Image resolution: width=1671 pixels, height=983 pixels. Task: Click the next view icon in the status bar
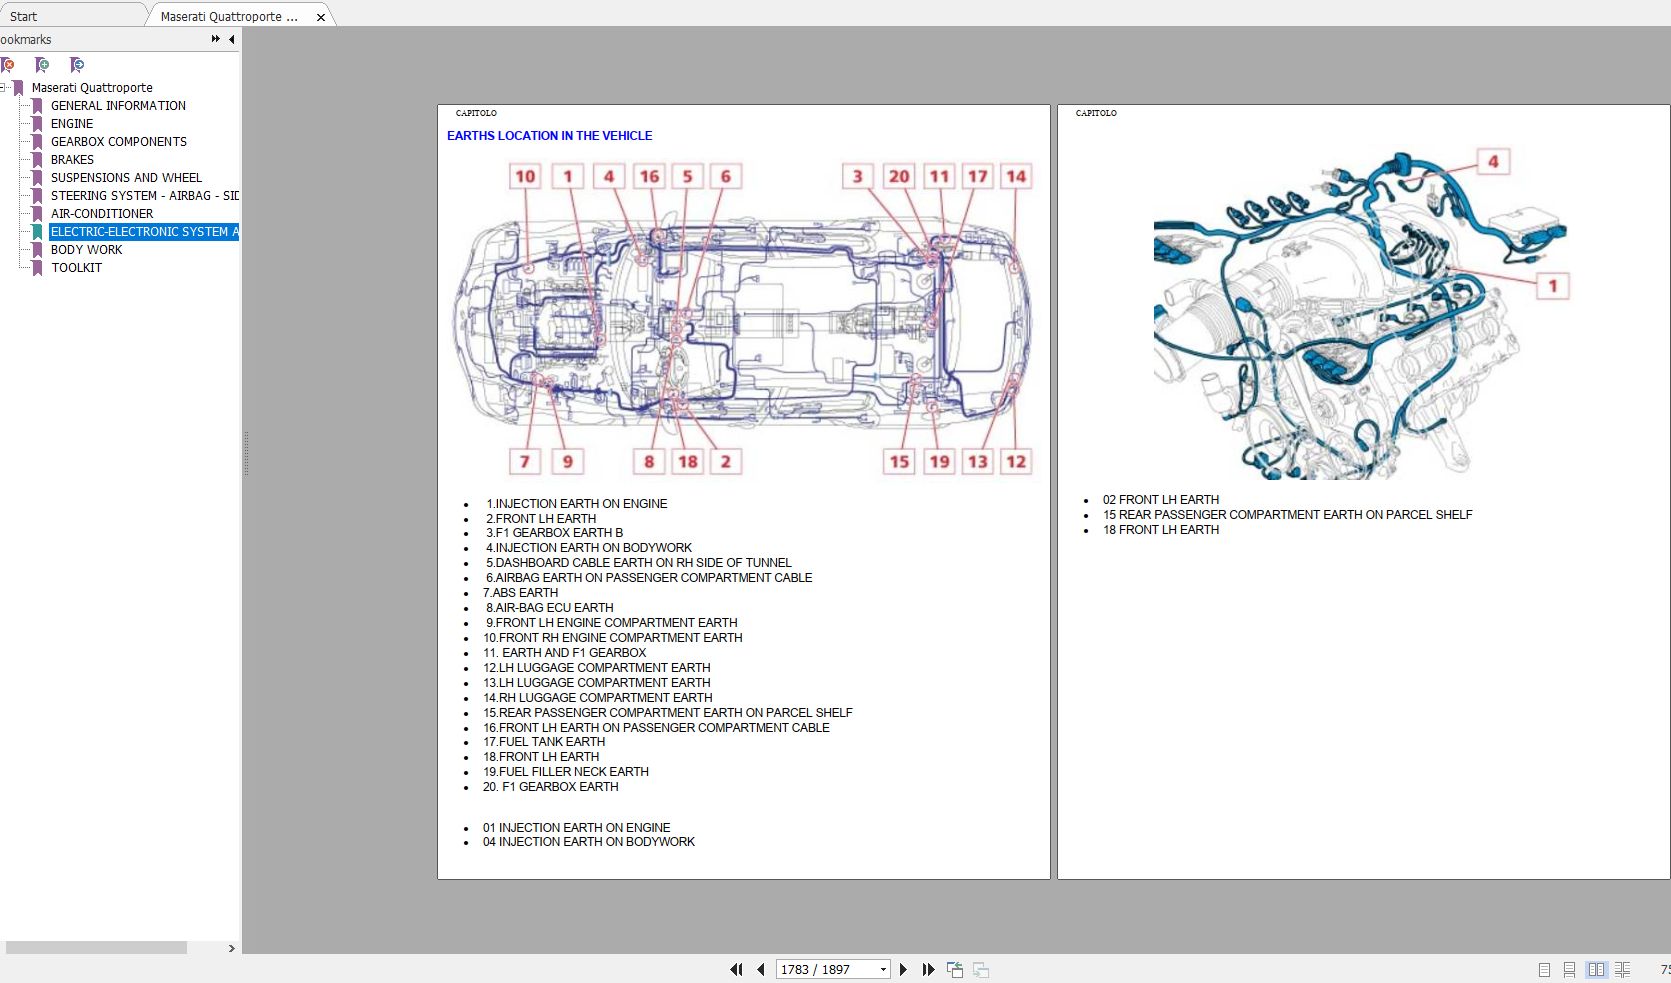(981, 969)
